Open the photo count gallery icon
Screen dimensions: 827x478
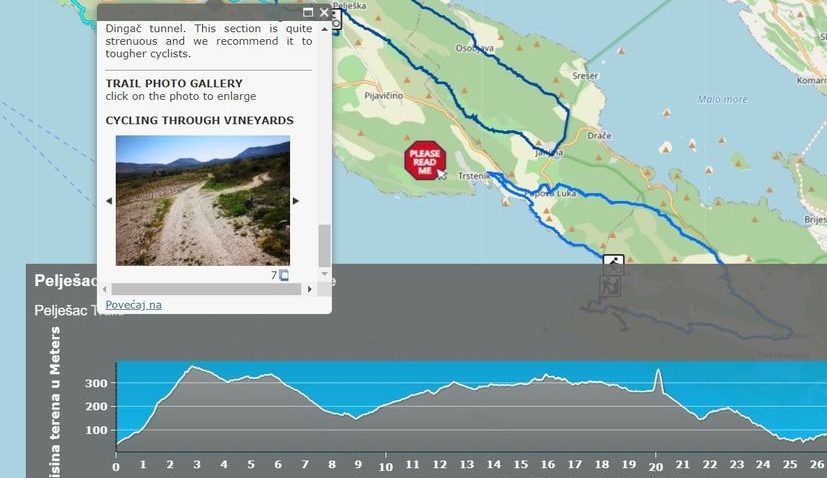[284, 275]
